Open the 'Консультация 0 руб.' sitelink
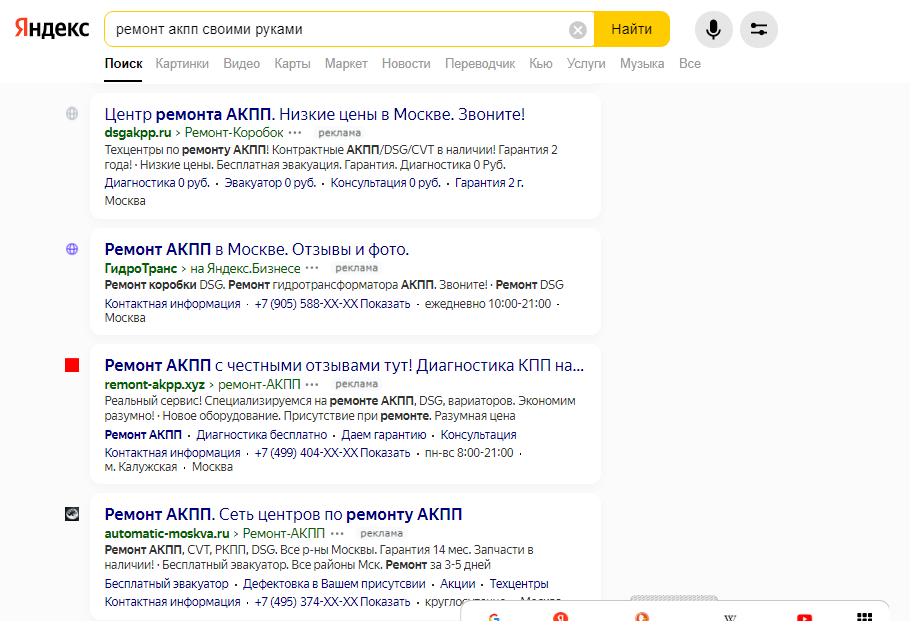Screen dimensions: 910x621 (386, 183)
